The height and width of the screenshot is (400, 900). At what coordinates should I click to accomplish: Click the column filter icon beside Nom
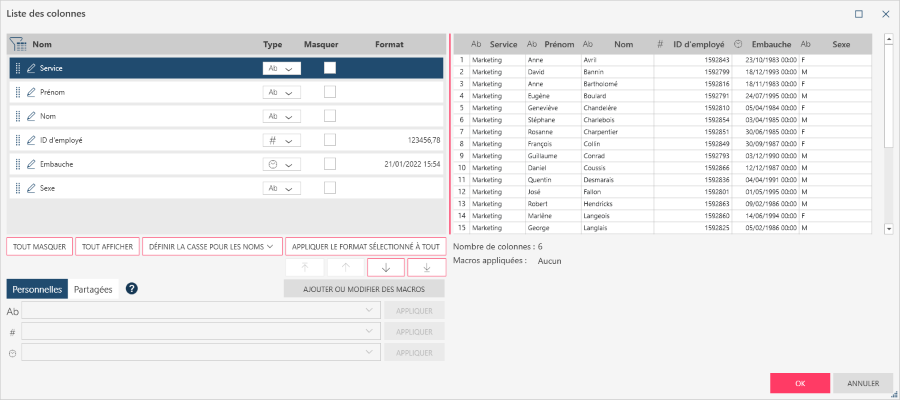click(x=18, y=45)
